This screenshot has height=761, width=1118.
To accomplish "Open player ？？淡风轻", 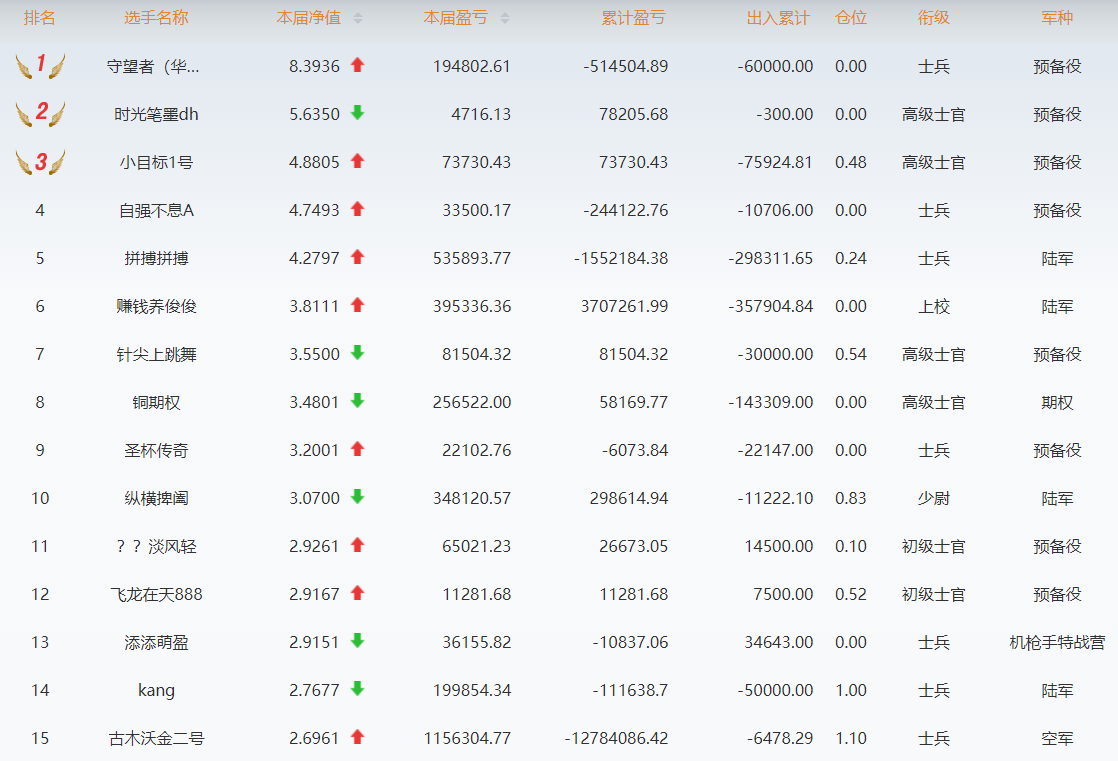I will [x=156, y=546].
